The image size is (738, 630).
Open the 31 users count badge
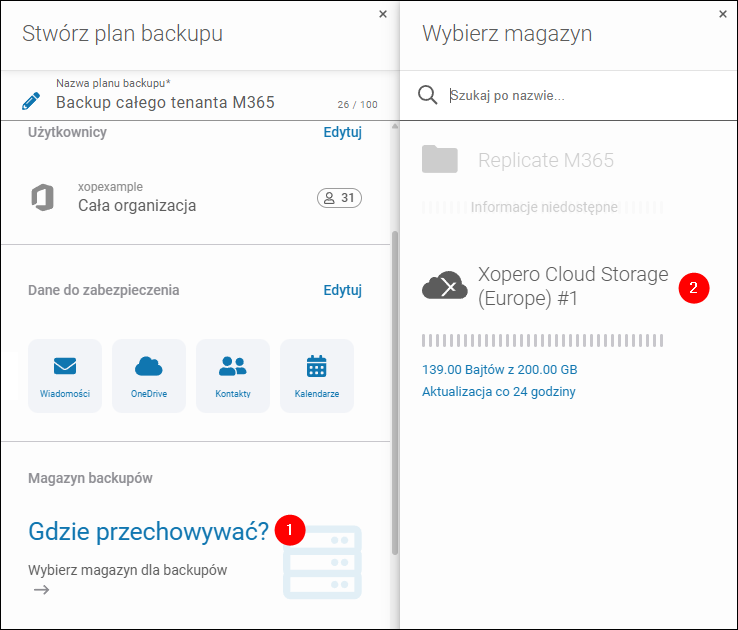click(339, 198)
